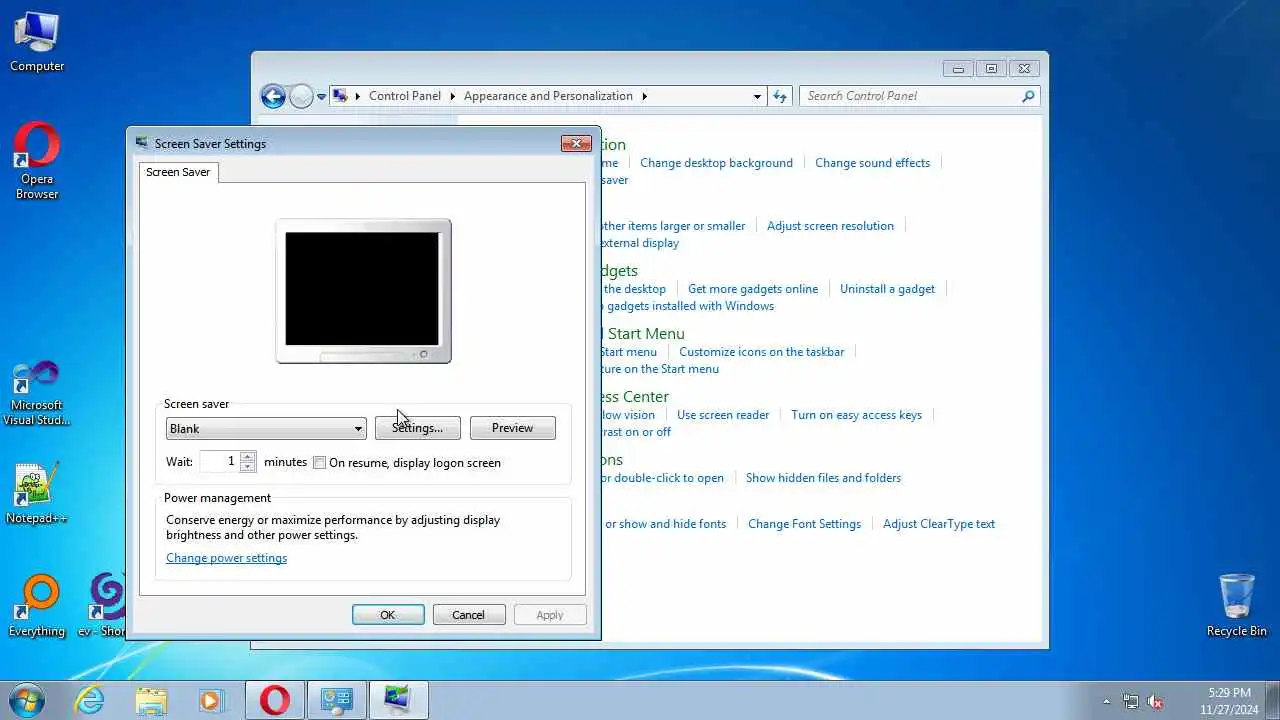Image resolution: width=1280 pixels, height=720 pixels.
Task: Minimize the Control Panel window
Action: [958, 69]
